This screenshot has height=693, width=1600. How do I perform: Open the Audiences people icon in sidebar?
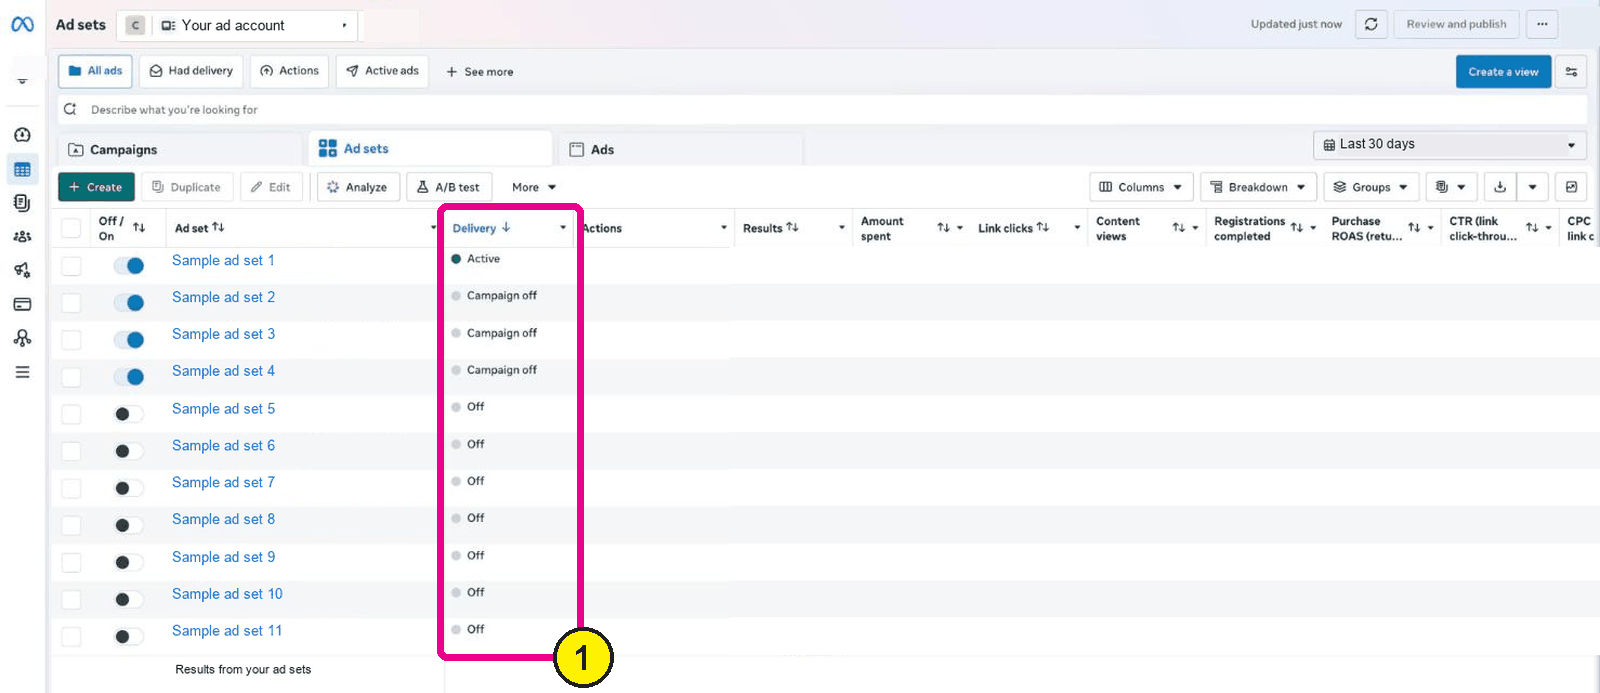coord(22,237)
